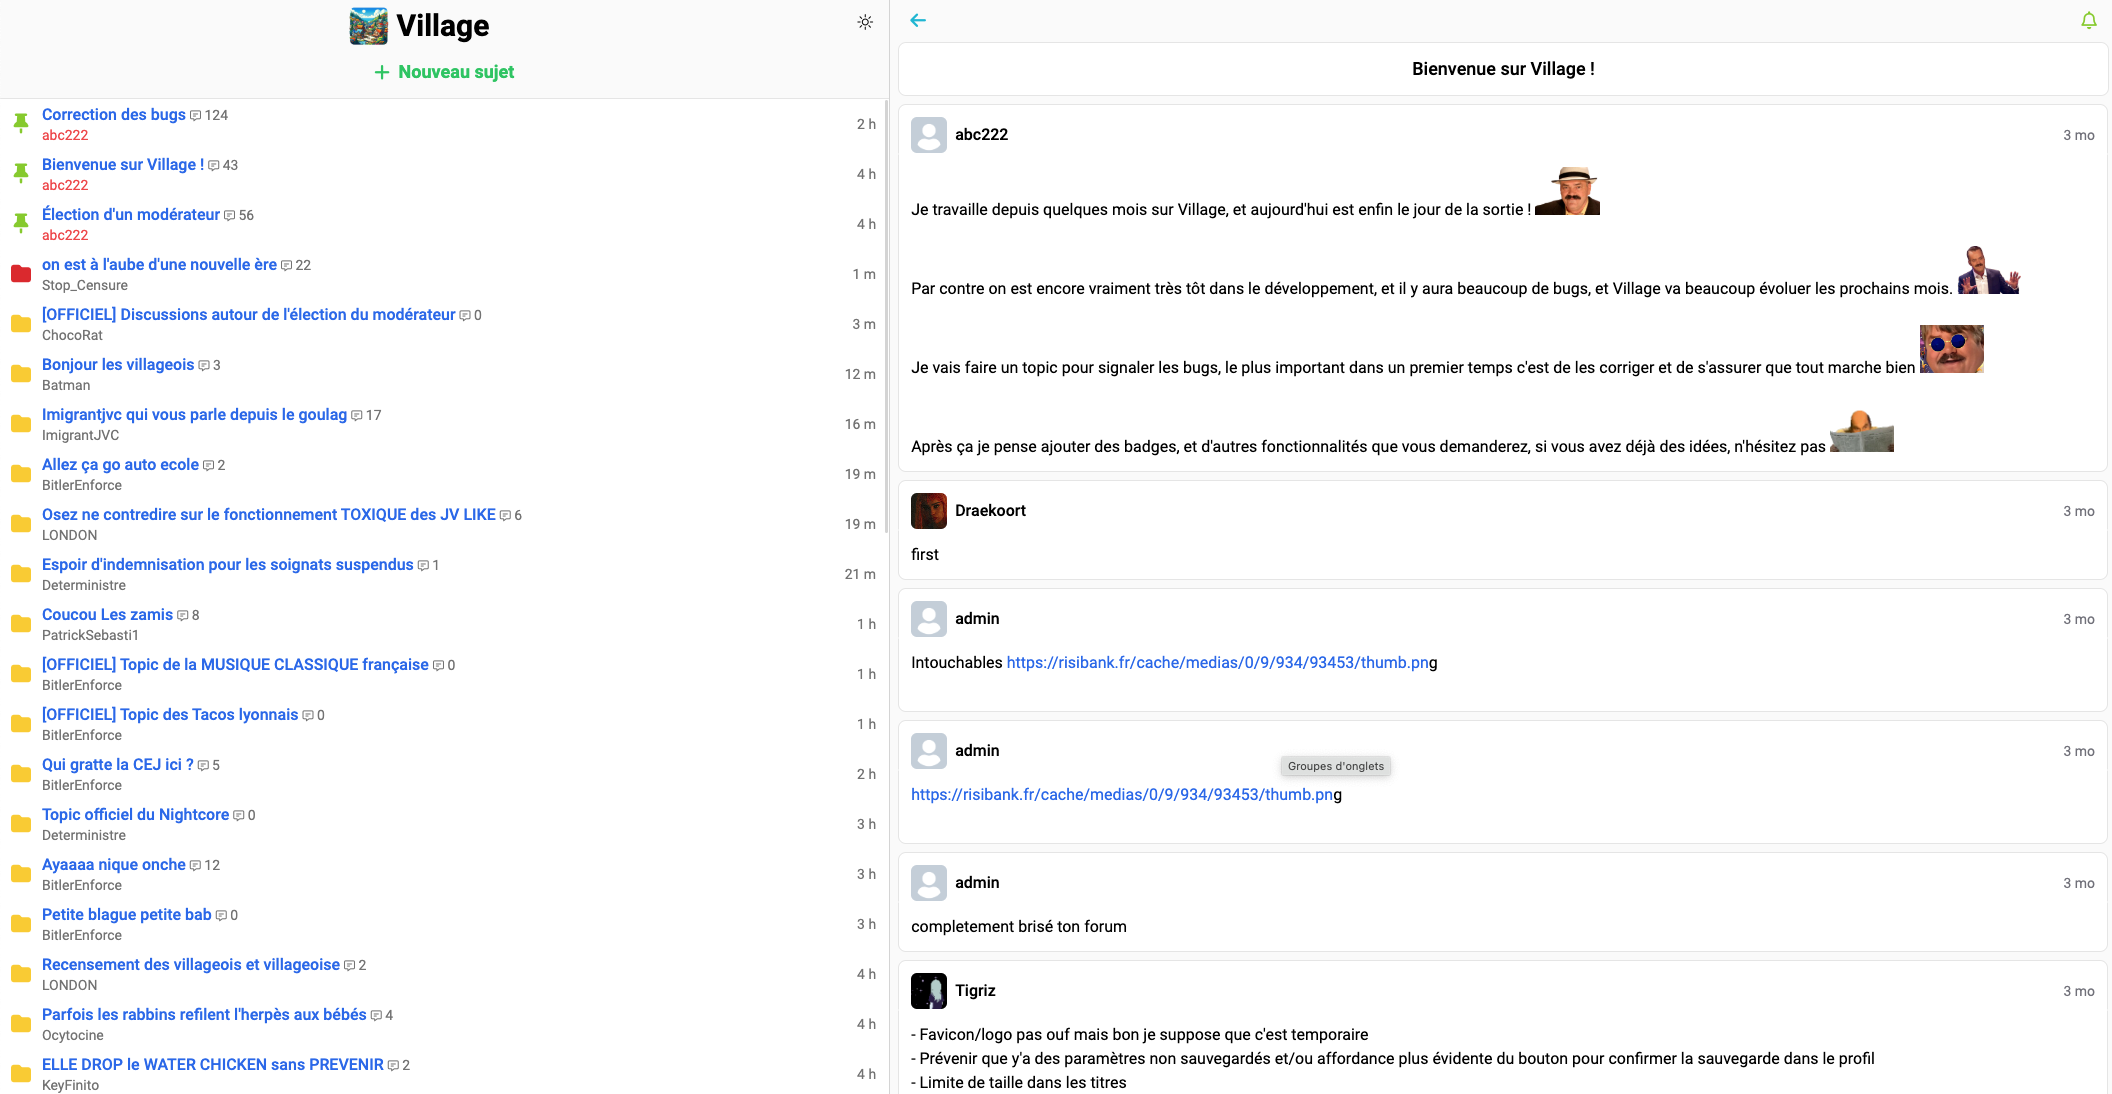Click abc222's default avatar in first post
This screenshot has height=1094, width=2112.
(928, 135)
